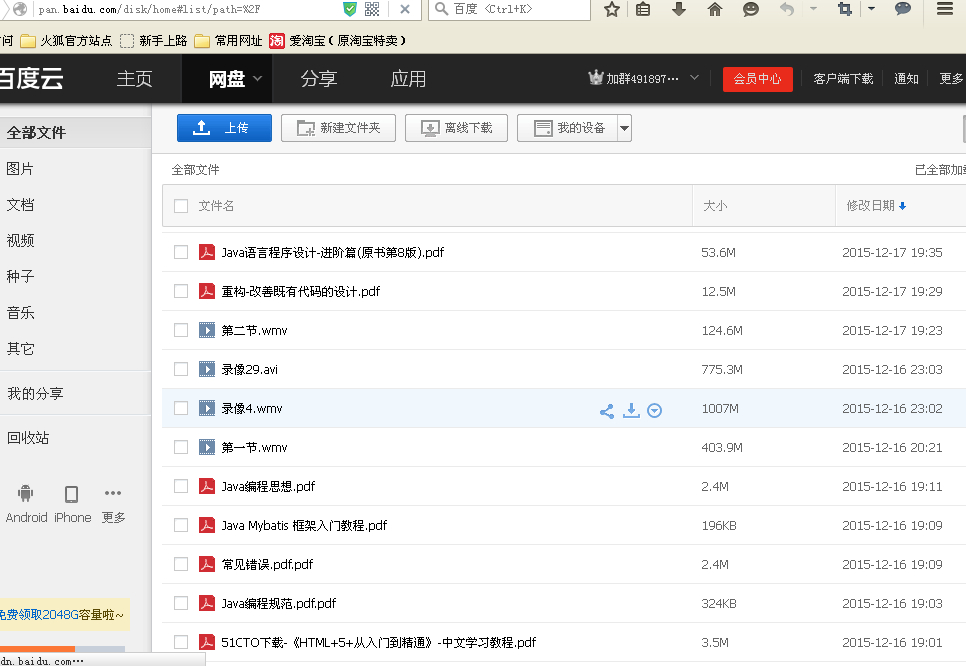Click 新建文件夹 button
This screenshot has height=666, width=966.
click(338, 128)
